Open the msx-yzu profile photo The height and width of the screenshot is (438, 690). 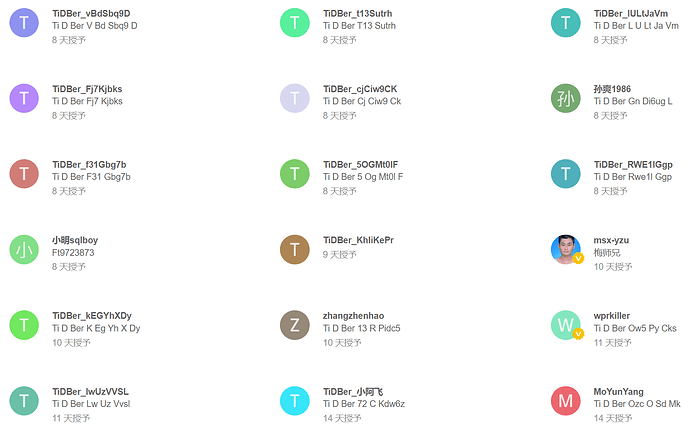[566, 249]
